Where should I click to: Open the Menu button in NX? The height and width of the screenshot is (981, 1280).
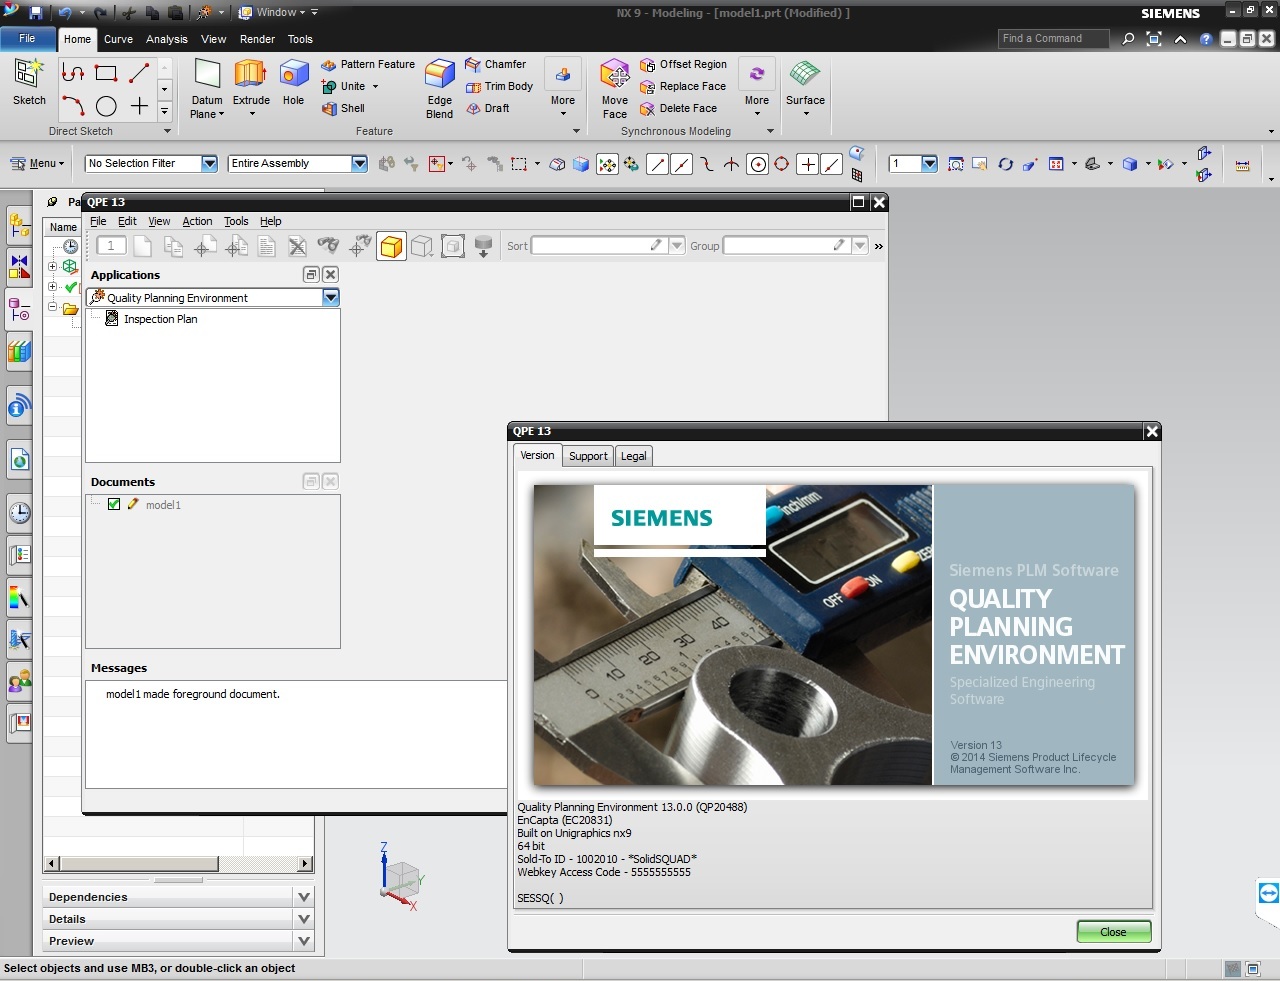tap(37, 163)
